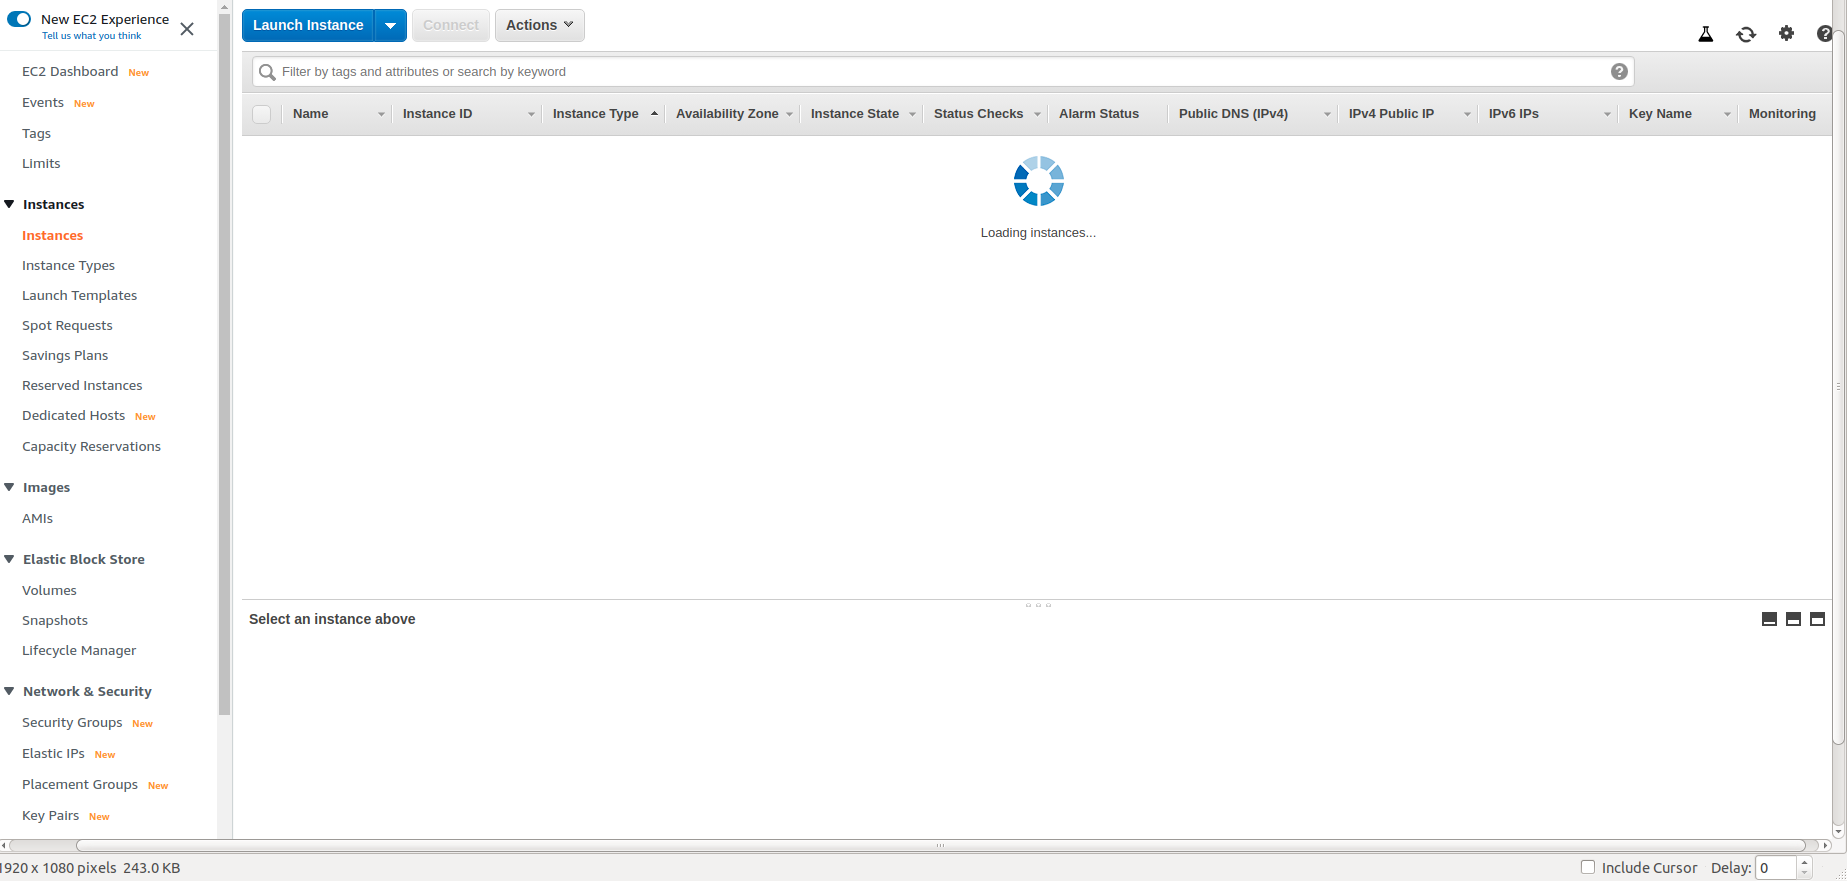Screen dimensions: 1847x881
Task: Increase the Delay value with the up arrow
Action: tap(1805, 862)
